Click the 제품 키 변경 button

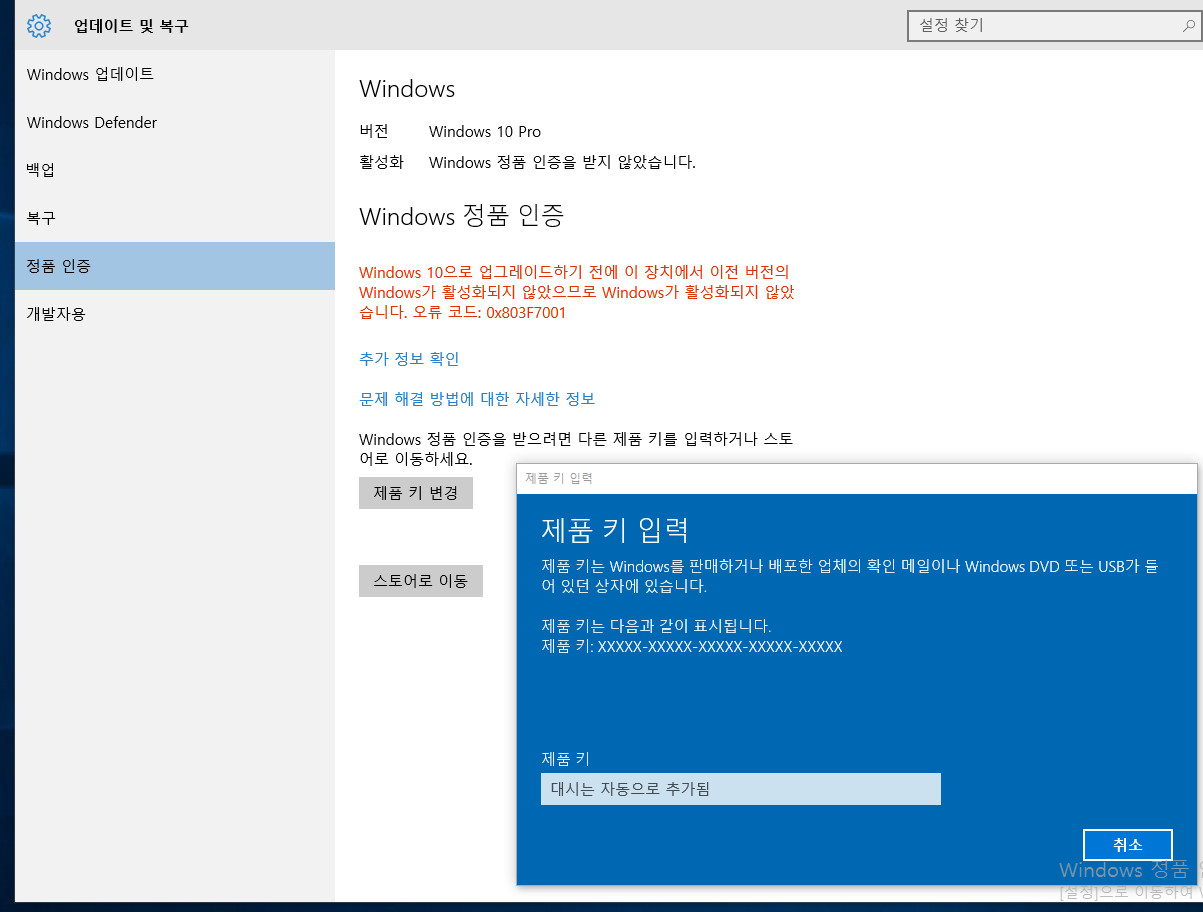416,493
